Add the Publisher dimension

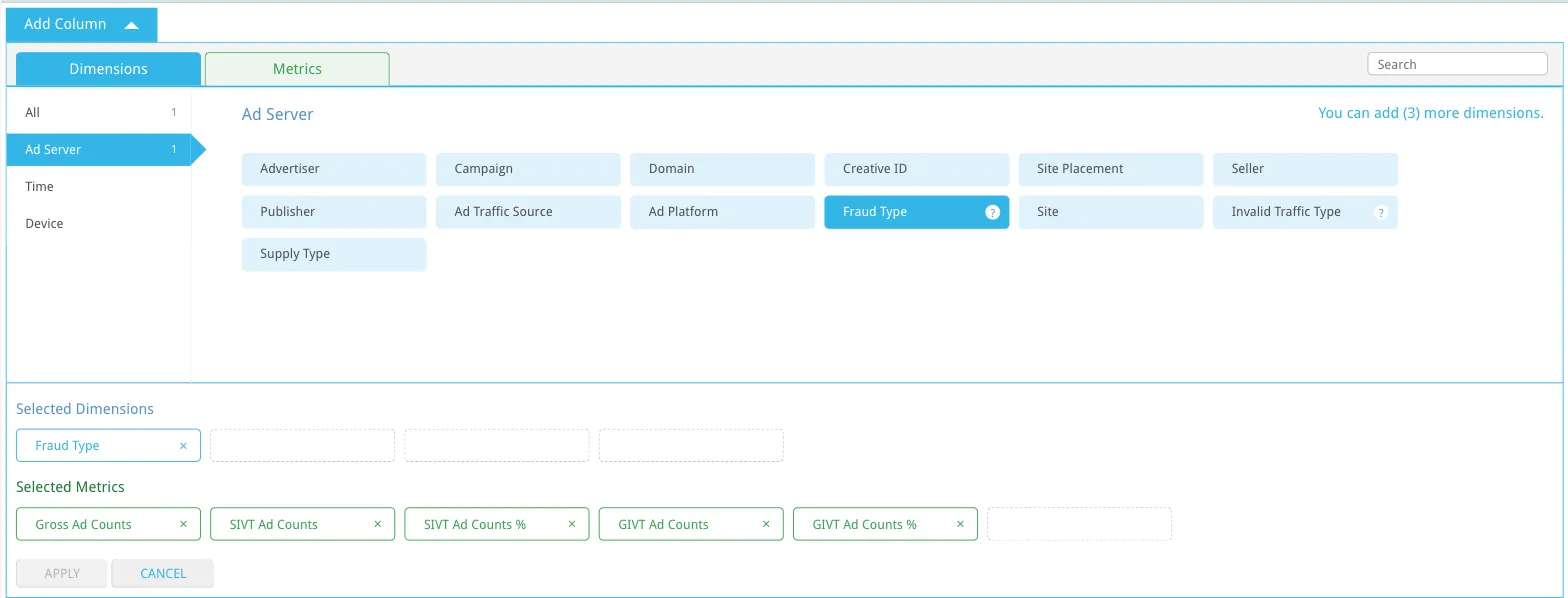click(x=334, y=212)
